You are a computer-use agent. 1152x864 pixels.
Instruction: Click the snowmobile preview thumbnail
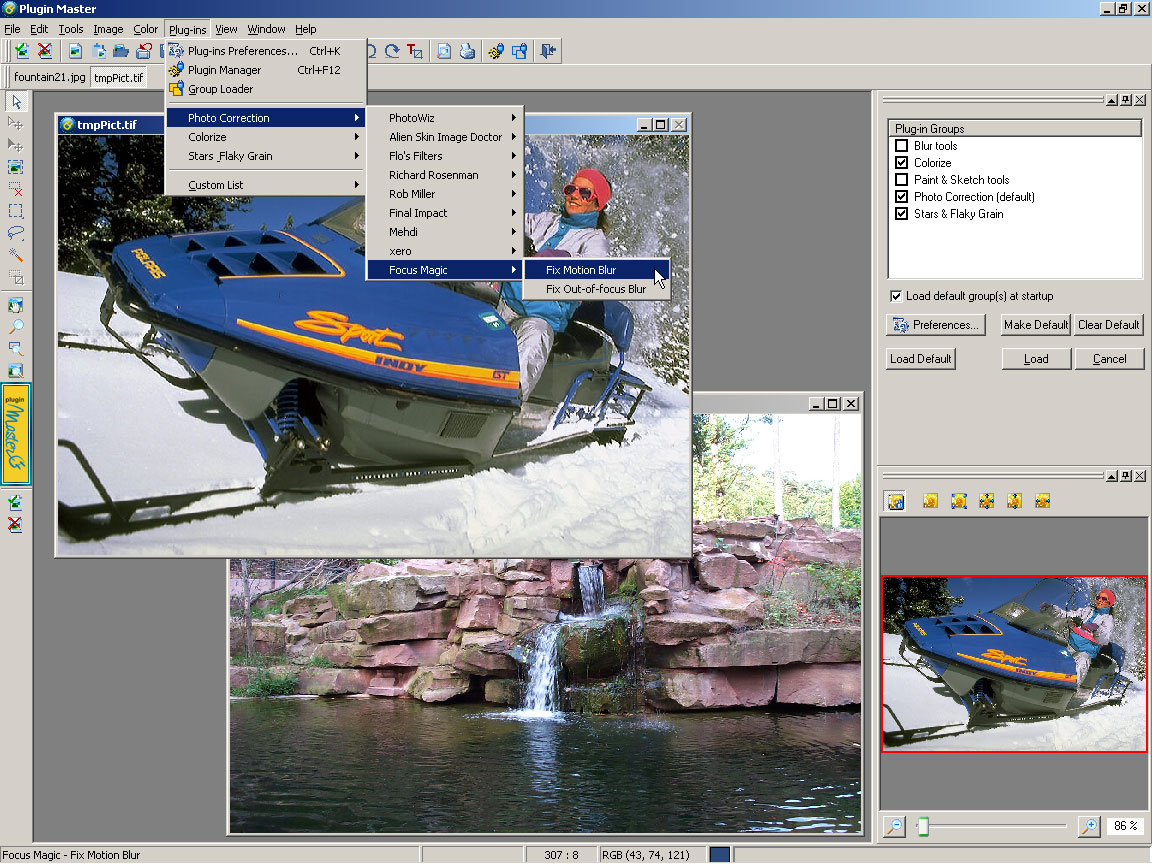click(1014, 663)
